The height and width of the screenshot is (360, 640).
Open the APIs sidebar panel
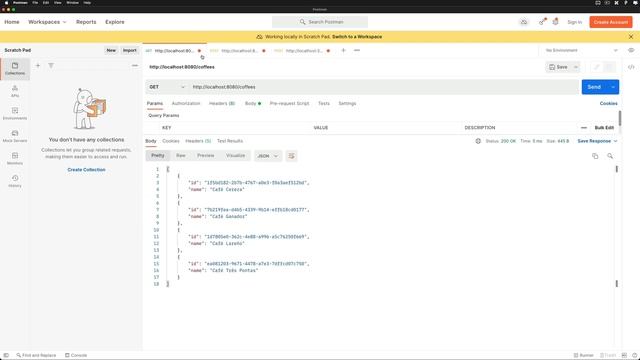(x=15, y=91)
